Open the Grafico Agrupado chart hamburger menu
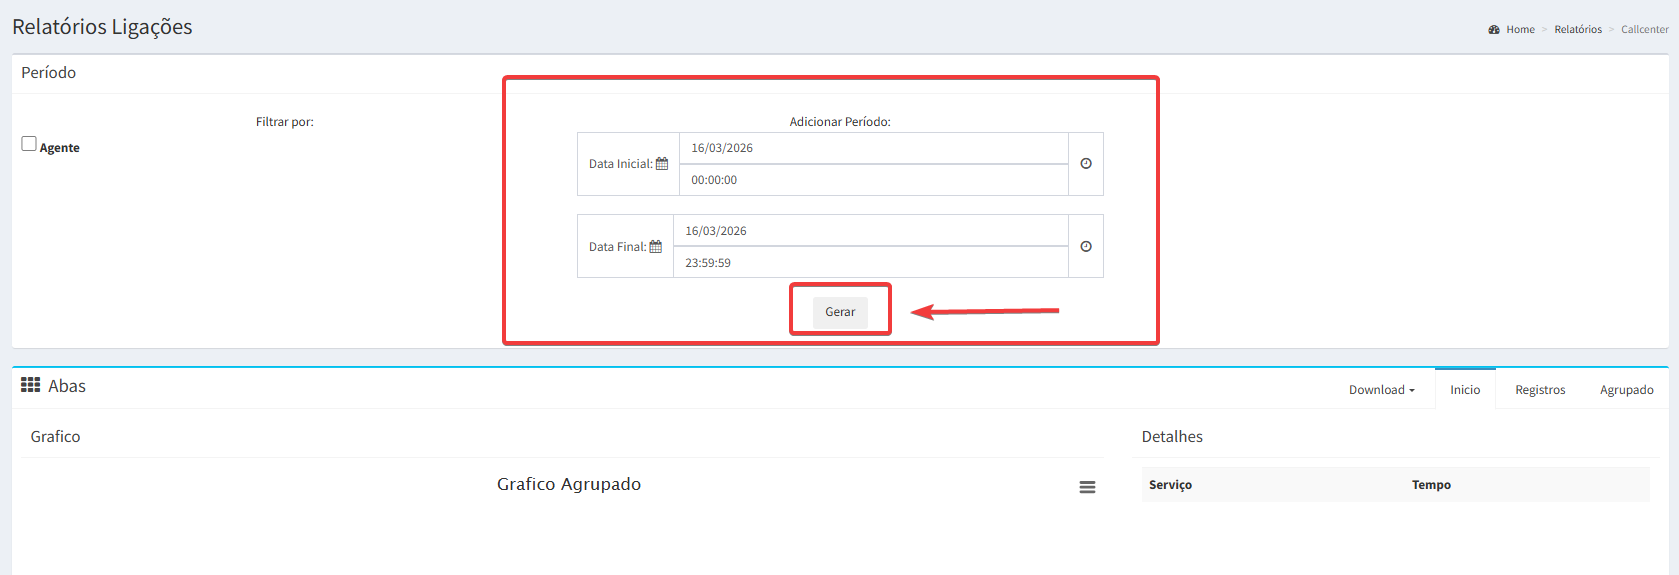 coord(1087,487)
